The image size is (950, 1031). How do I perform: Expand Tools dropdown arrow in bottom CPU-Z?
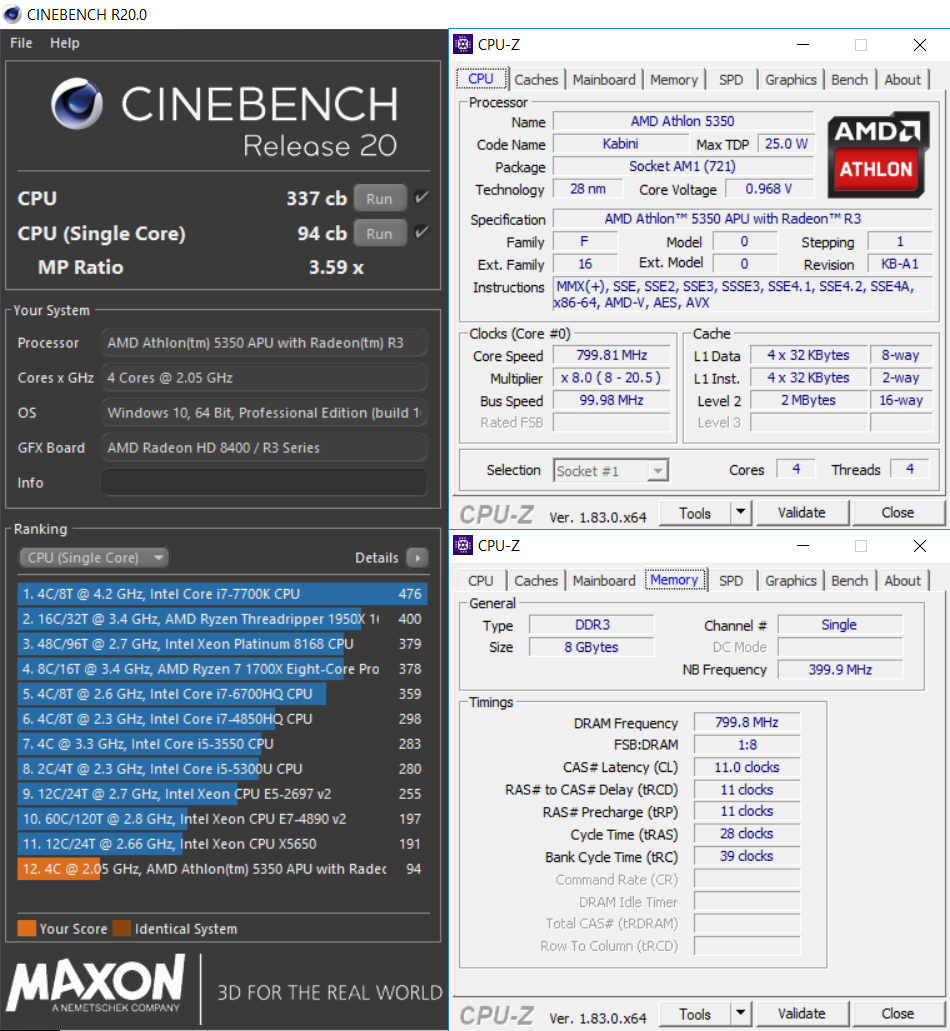click(740, 1013)
